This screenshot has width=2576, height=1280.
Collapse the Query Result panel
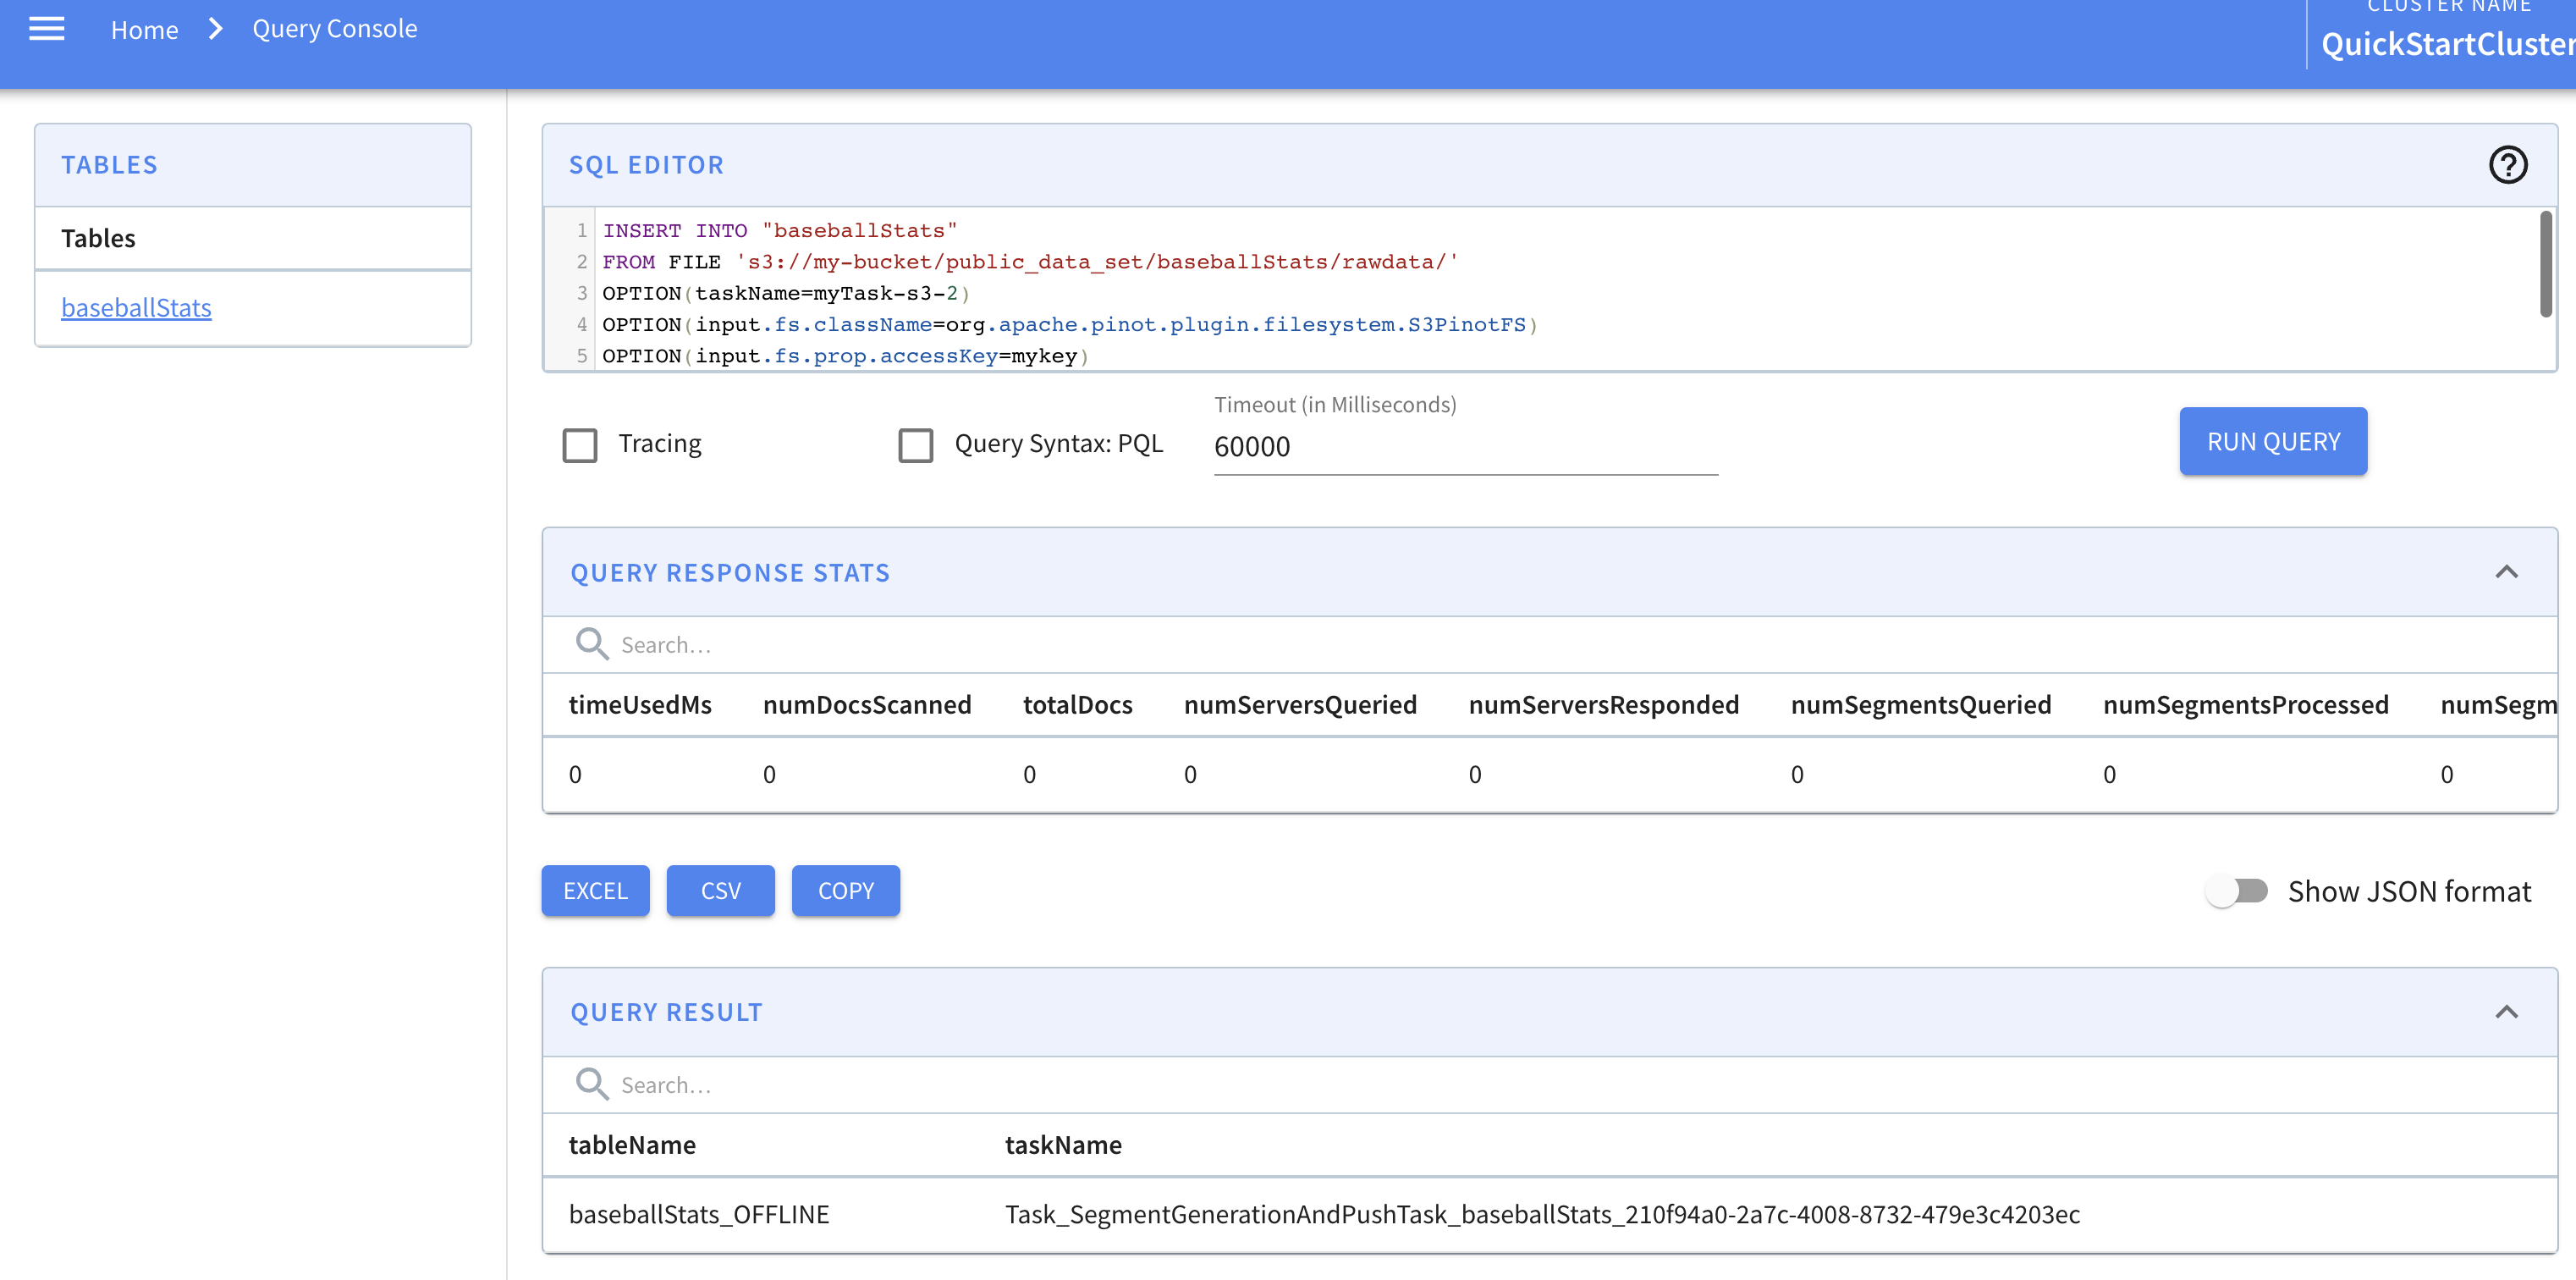(x=2505, y=1012)
